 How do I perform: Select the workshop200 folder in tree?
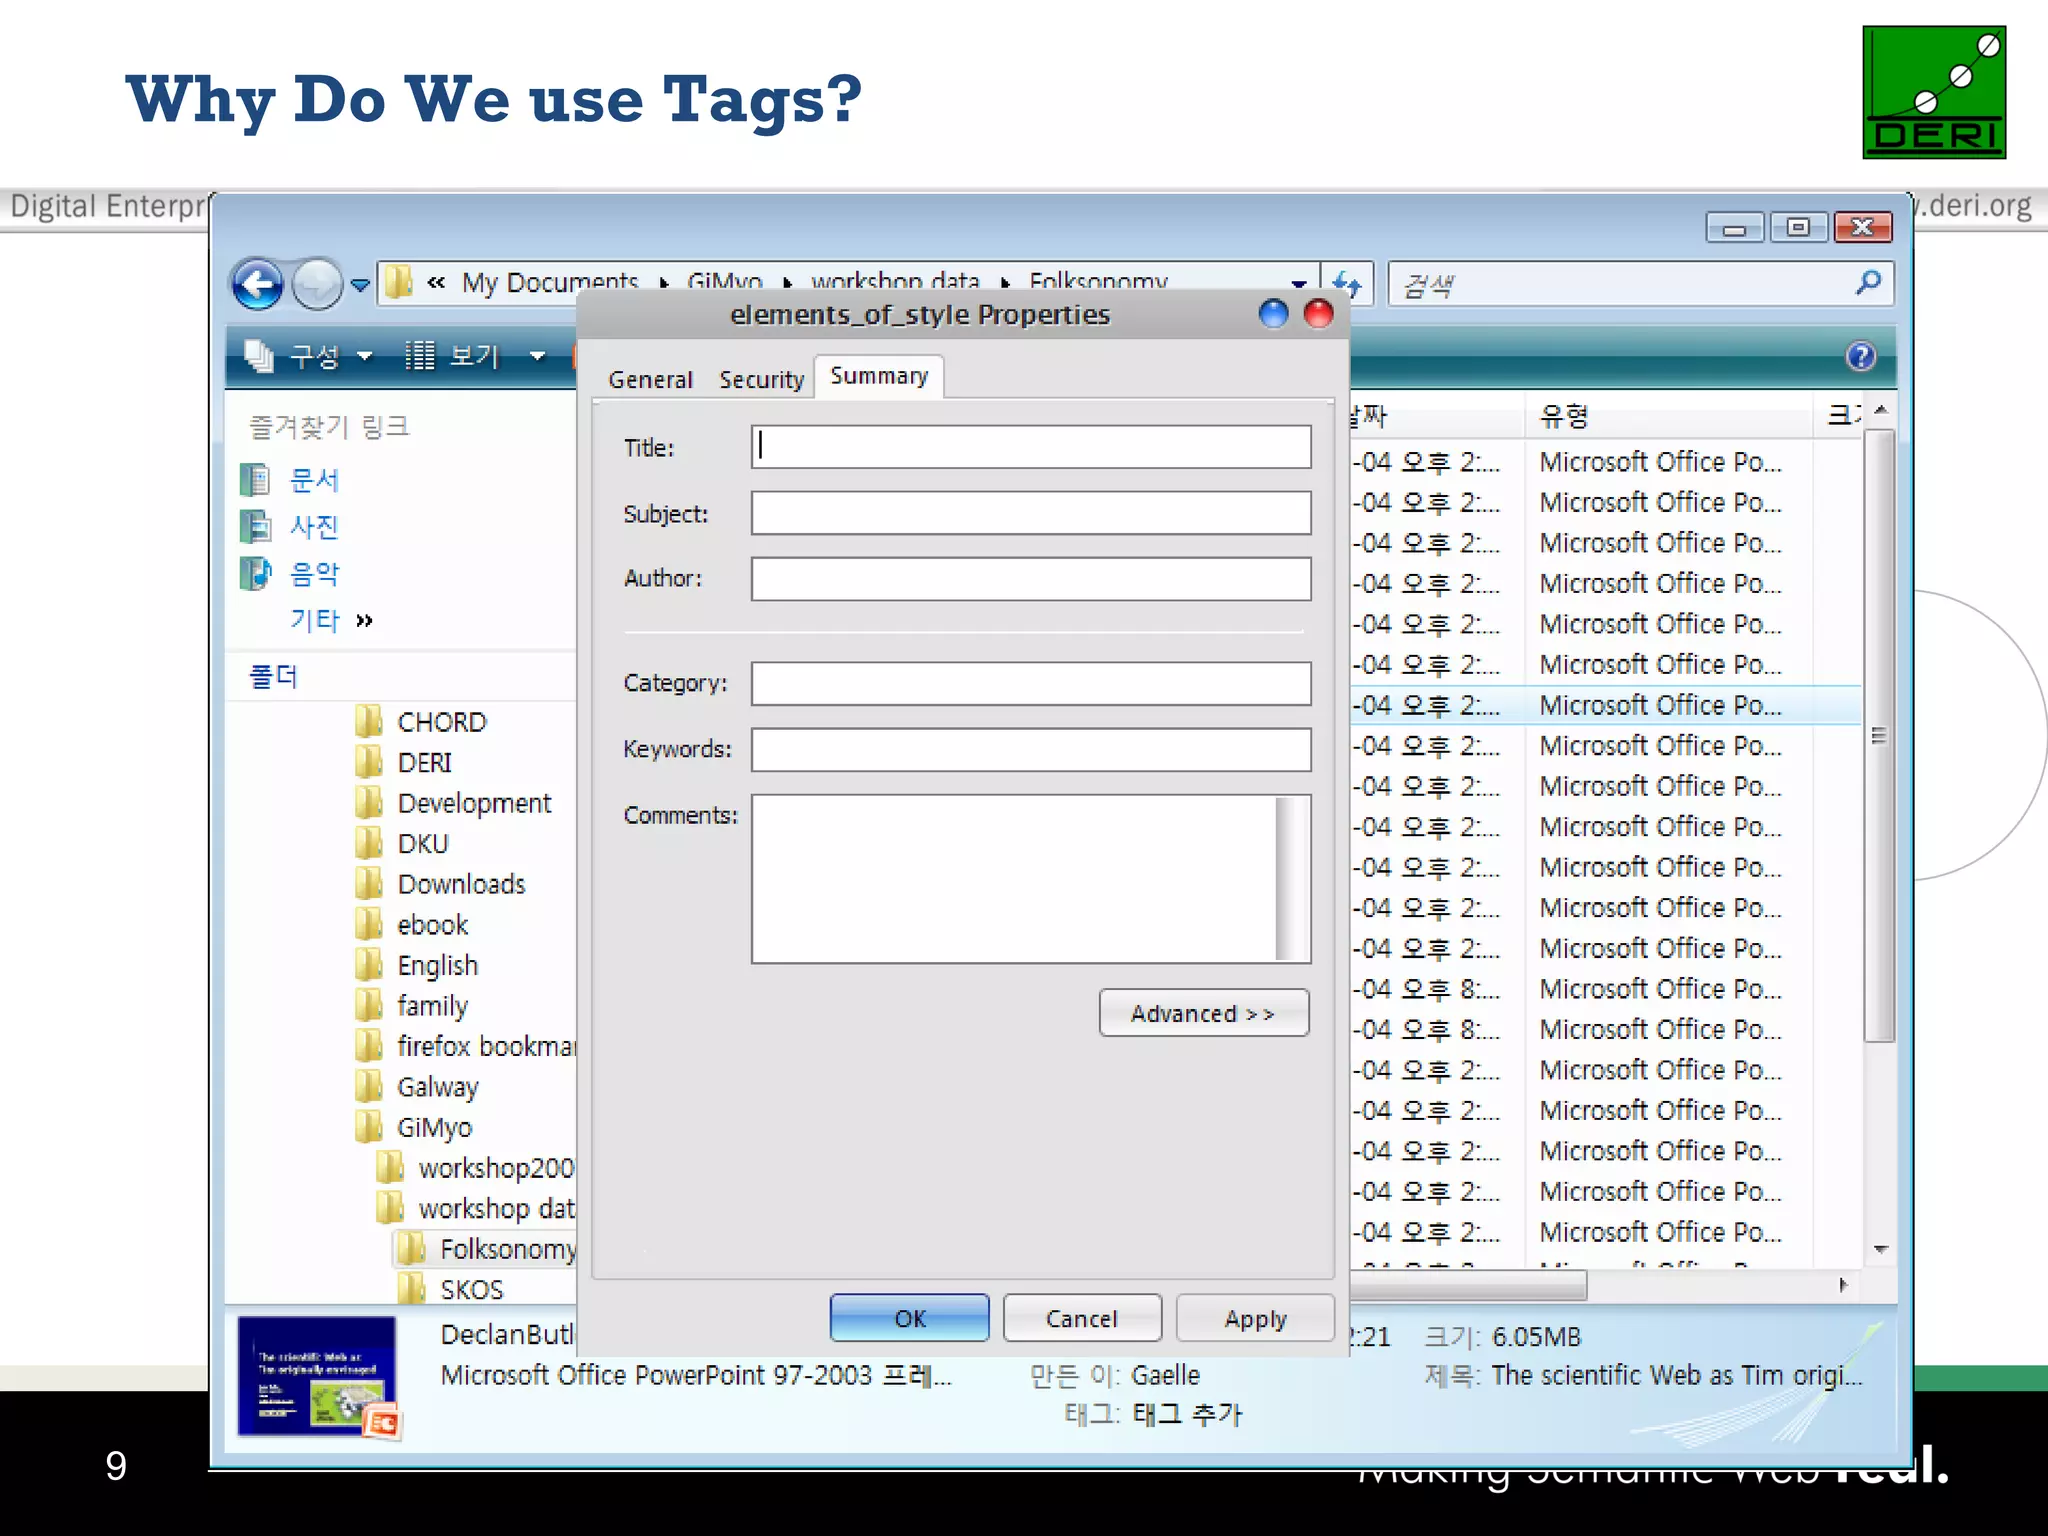pyautogui.click(x=476, y=1168)
